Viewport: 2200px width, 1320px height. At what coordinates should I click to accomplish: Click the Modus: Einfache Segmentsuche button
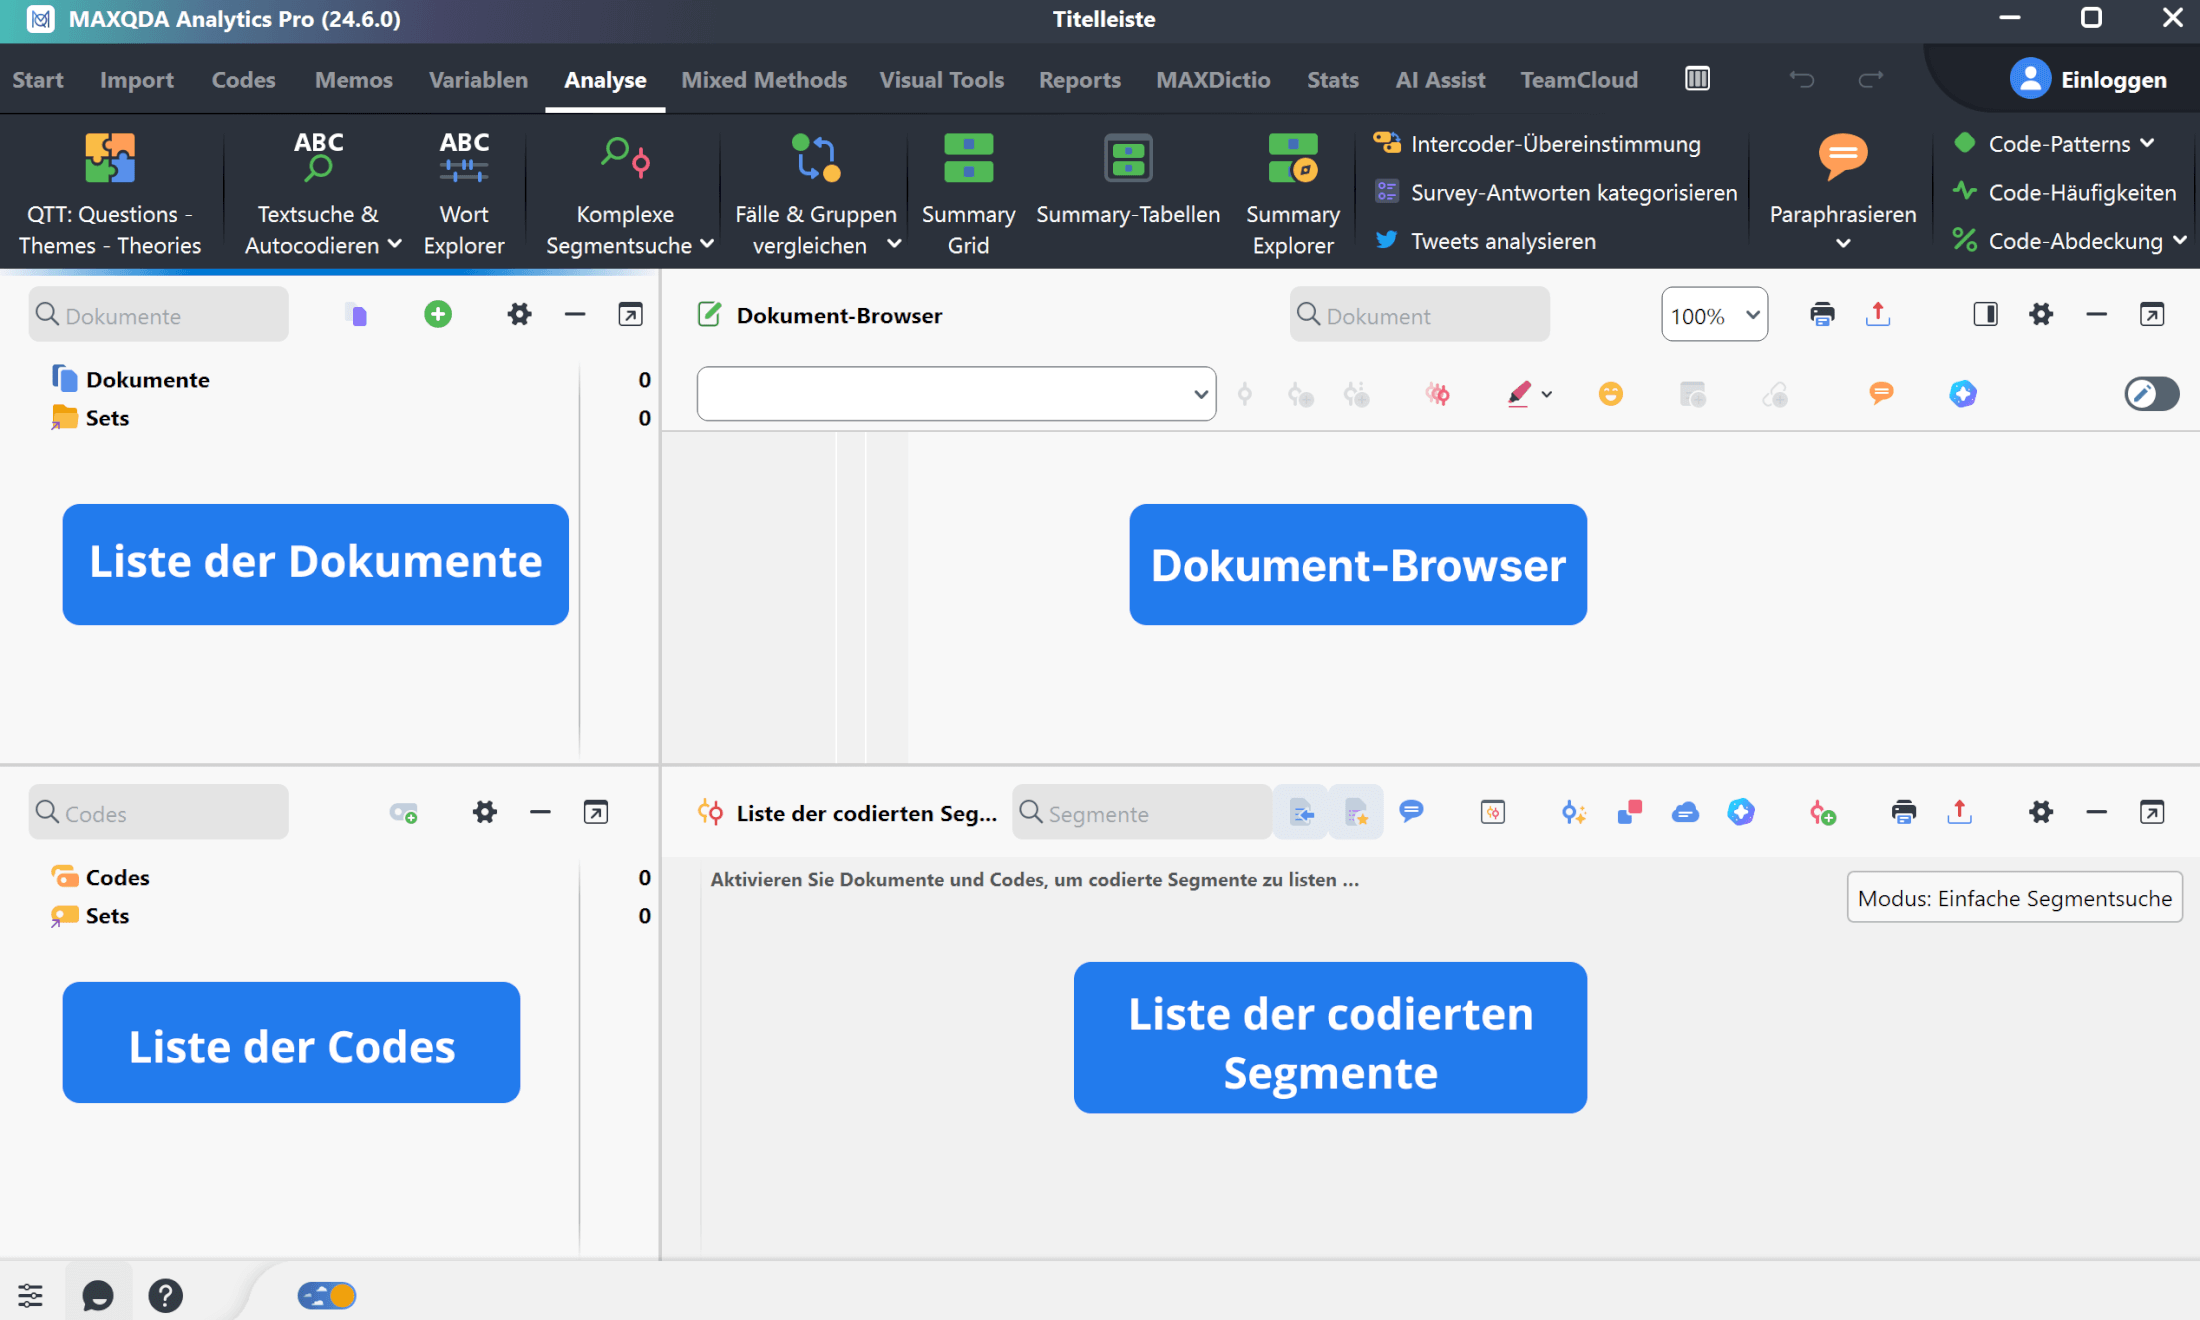point(2014,898)
